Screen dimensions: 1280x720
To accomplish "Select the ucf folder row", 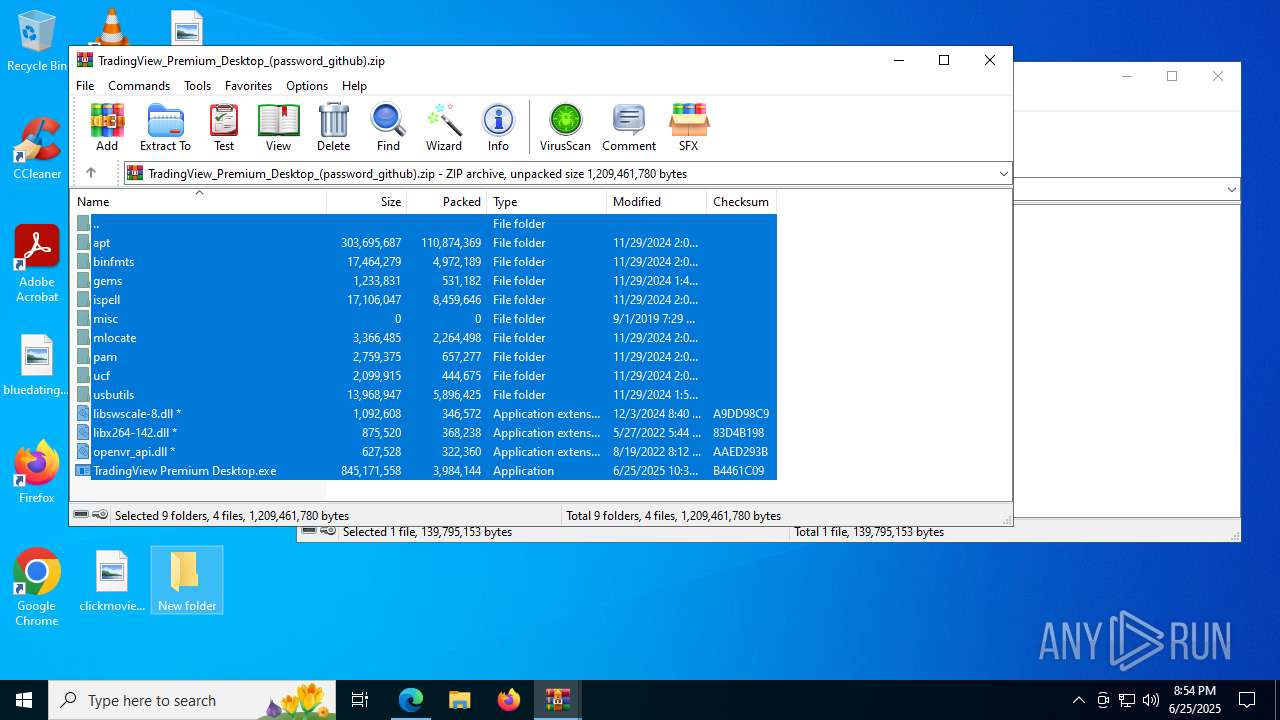I will (x=425, y=376).
